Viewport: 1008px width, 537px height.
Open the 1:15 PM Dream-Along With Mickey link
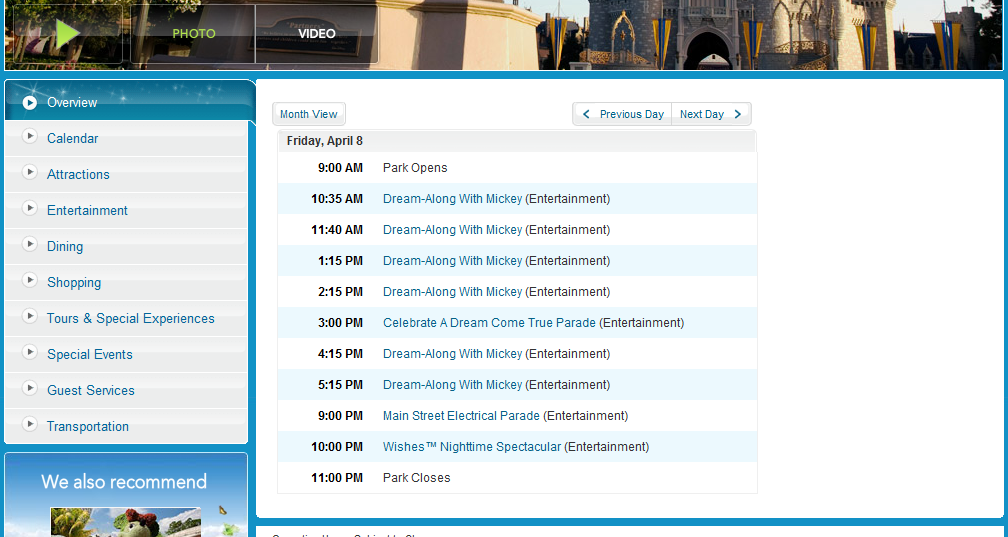(x=453, y=260)
